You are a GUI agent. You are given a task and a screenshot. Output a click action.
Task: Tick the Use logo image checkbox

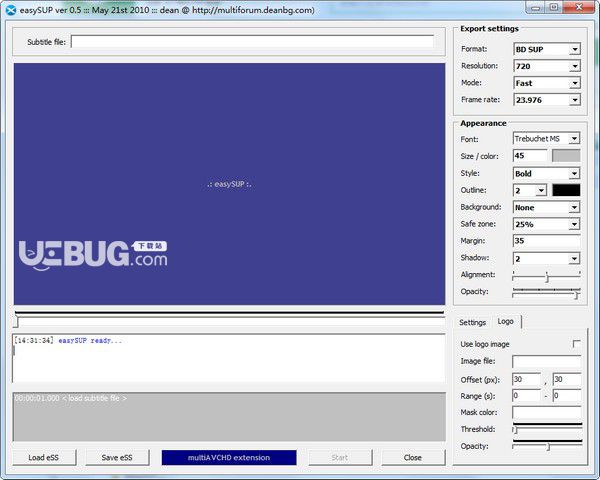[x=576, y=344]
